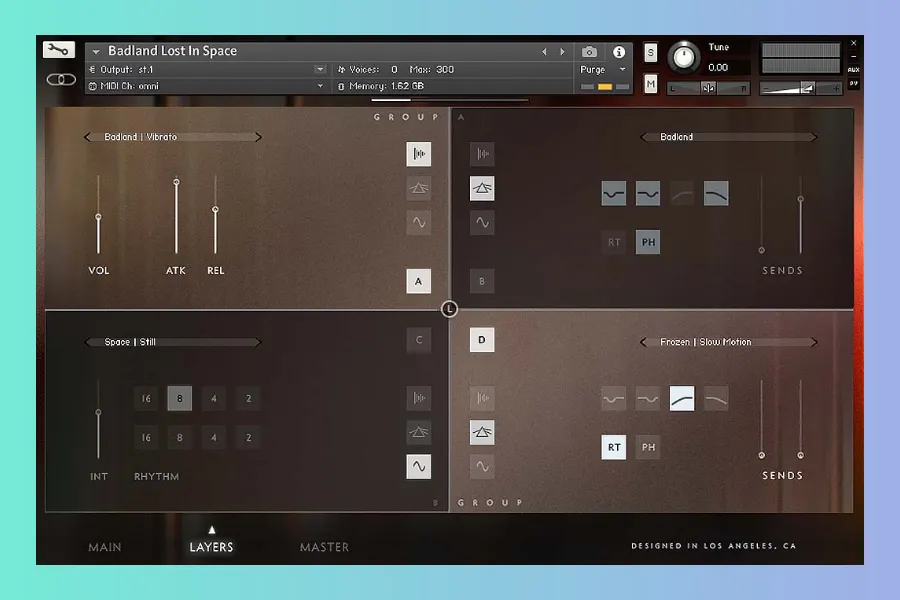Viewport: 900px width, 600px height.
Task: Expand the Output st.1 dropdown
Action: pyautogui.click(x=320, y=70)
